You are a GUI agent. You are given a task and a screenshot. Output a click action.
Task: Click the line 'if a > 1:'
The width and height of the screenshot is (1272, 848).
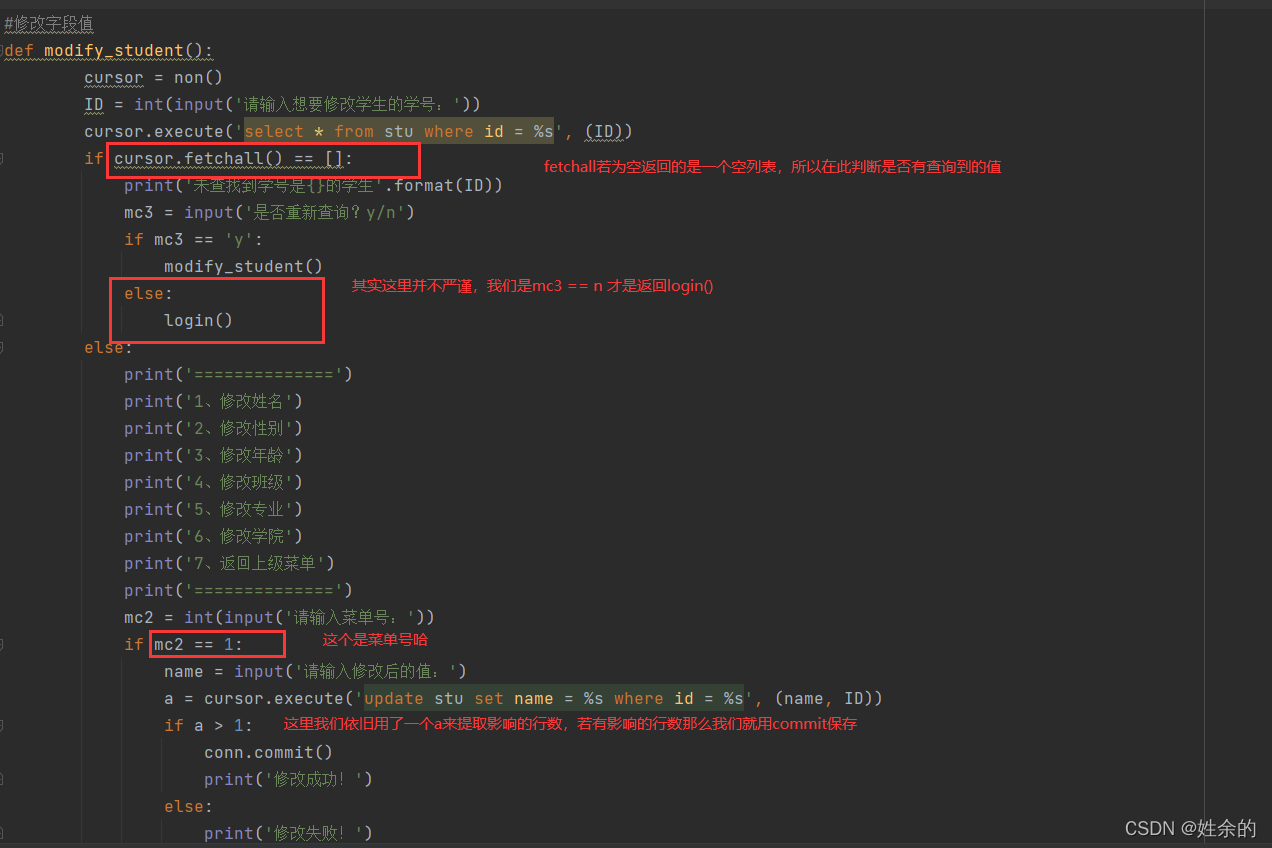click(208, 725)
